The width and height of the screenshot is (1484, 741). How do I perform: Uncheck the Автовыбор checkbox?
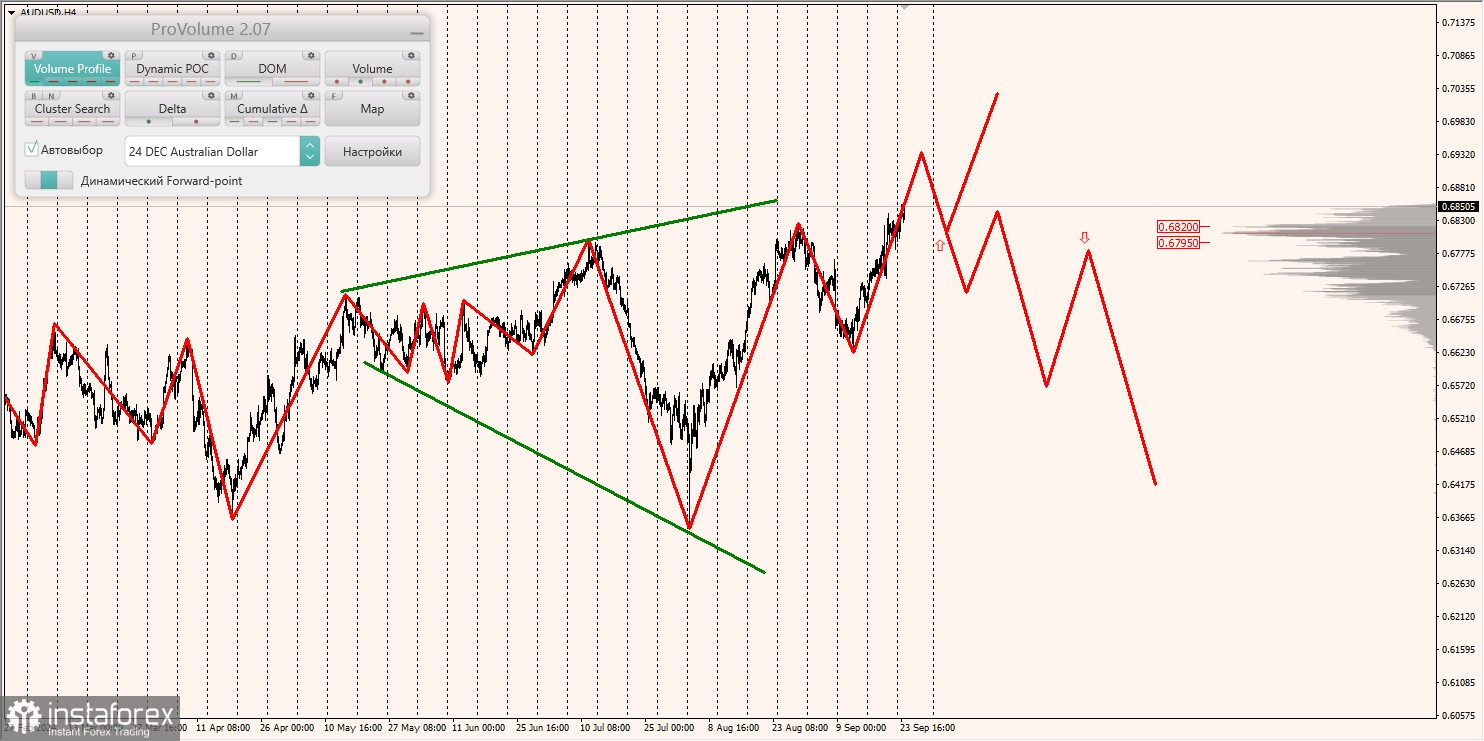(31, 150)
